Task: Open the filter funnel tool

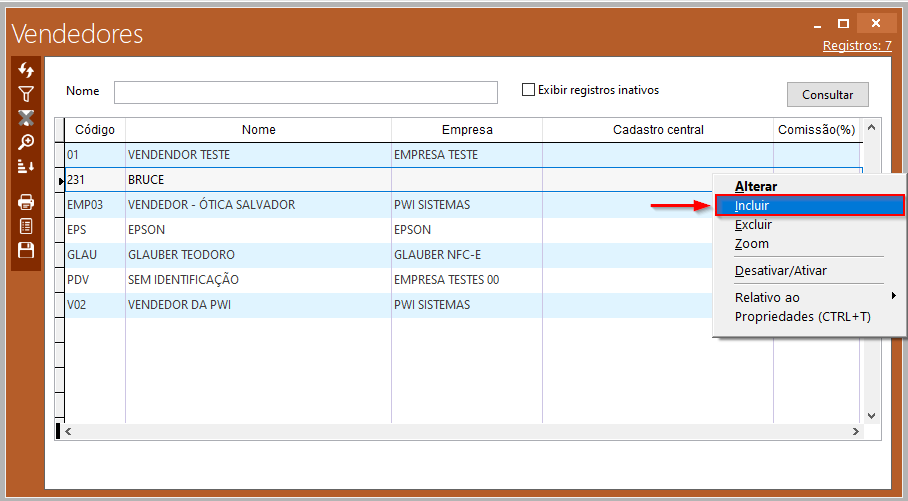Action: 26,95
